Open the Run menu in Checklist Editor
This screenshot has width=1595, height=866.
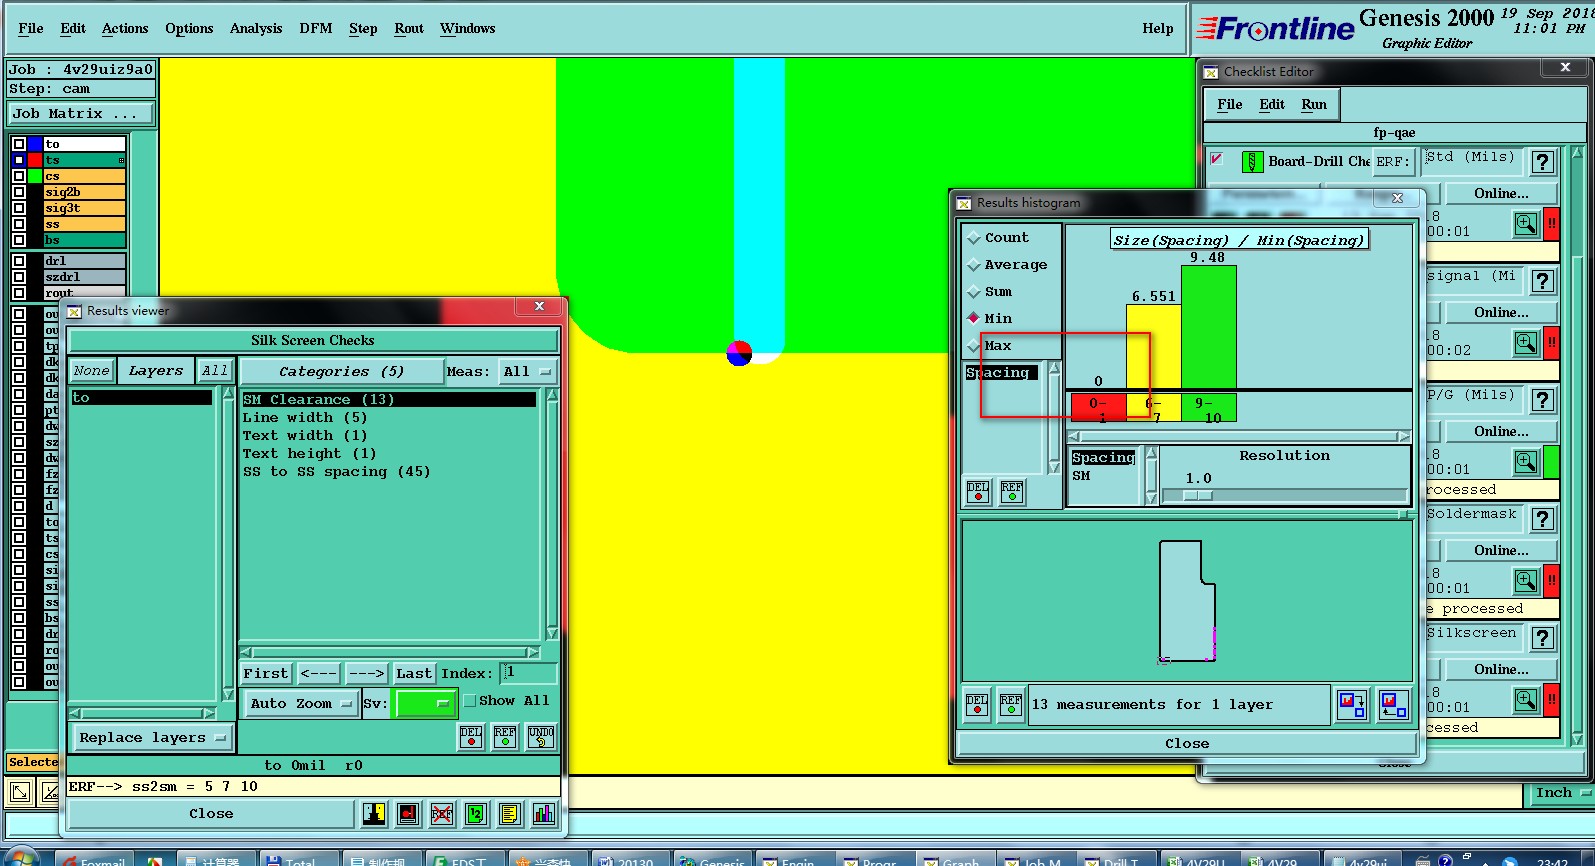[x=1314, y=105]
